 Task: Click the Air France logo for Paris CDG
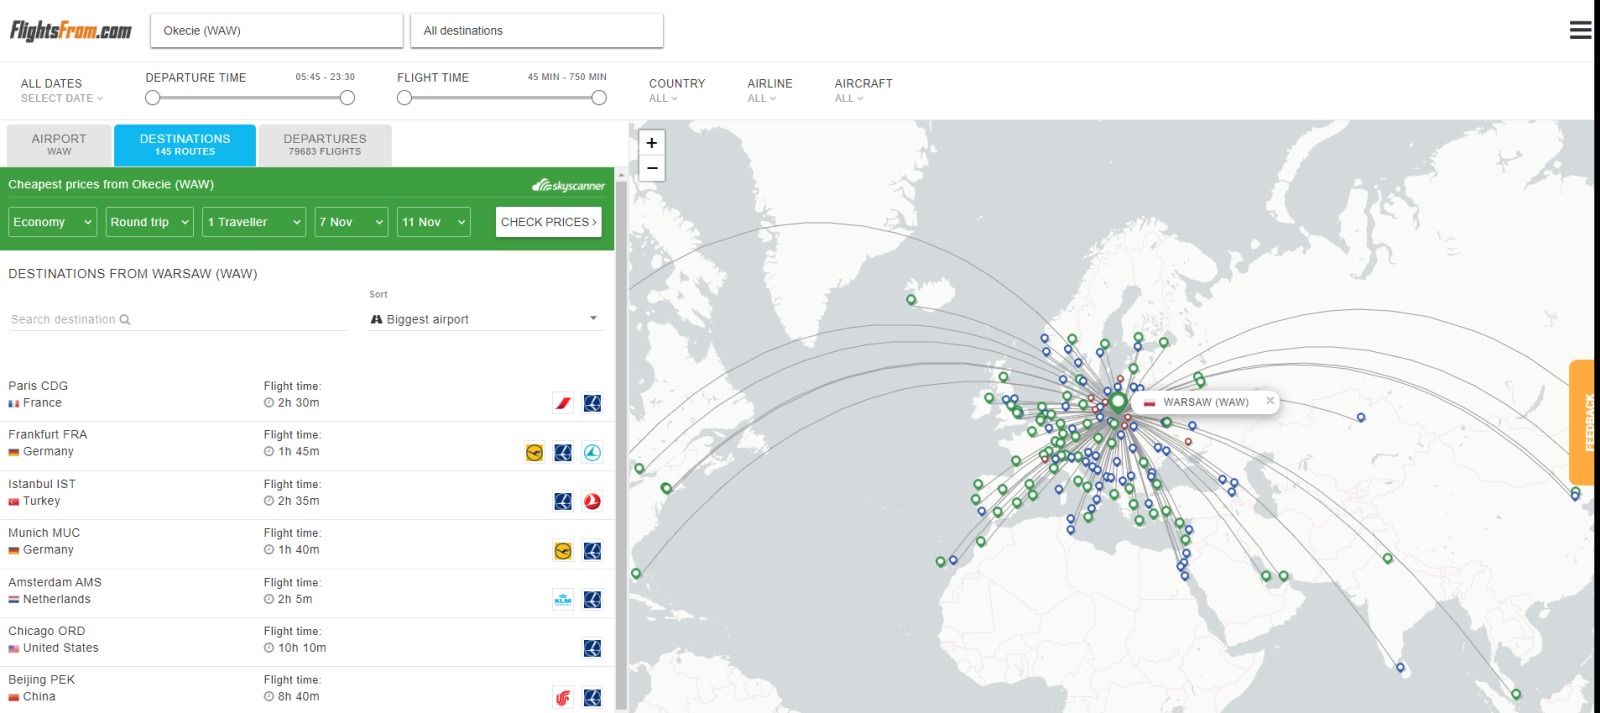pyautogui.click(x=563, y=403)
